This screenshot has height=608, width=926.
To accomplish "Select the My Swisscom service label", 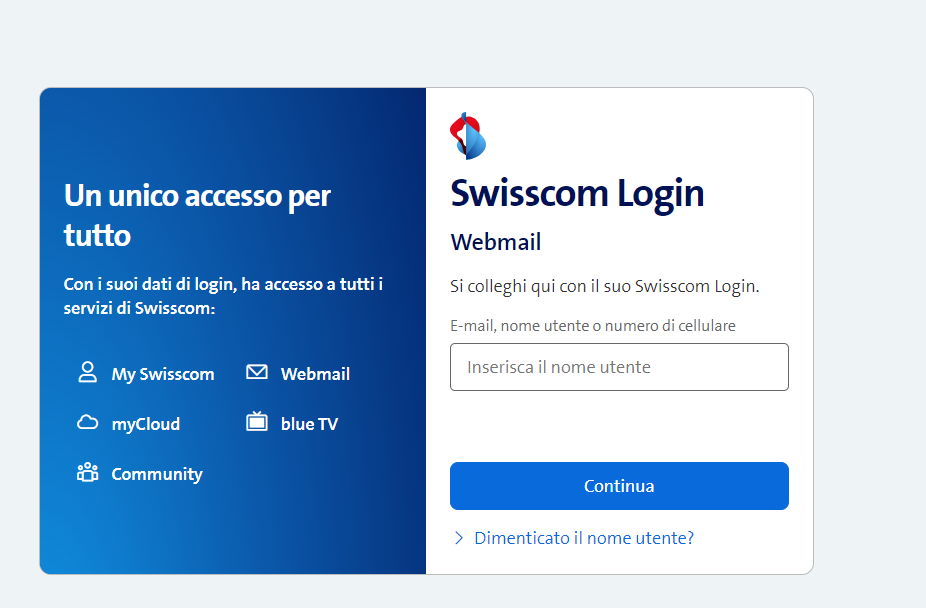I will (163, 374).
